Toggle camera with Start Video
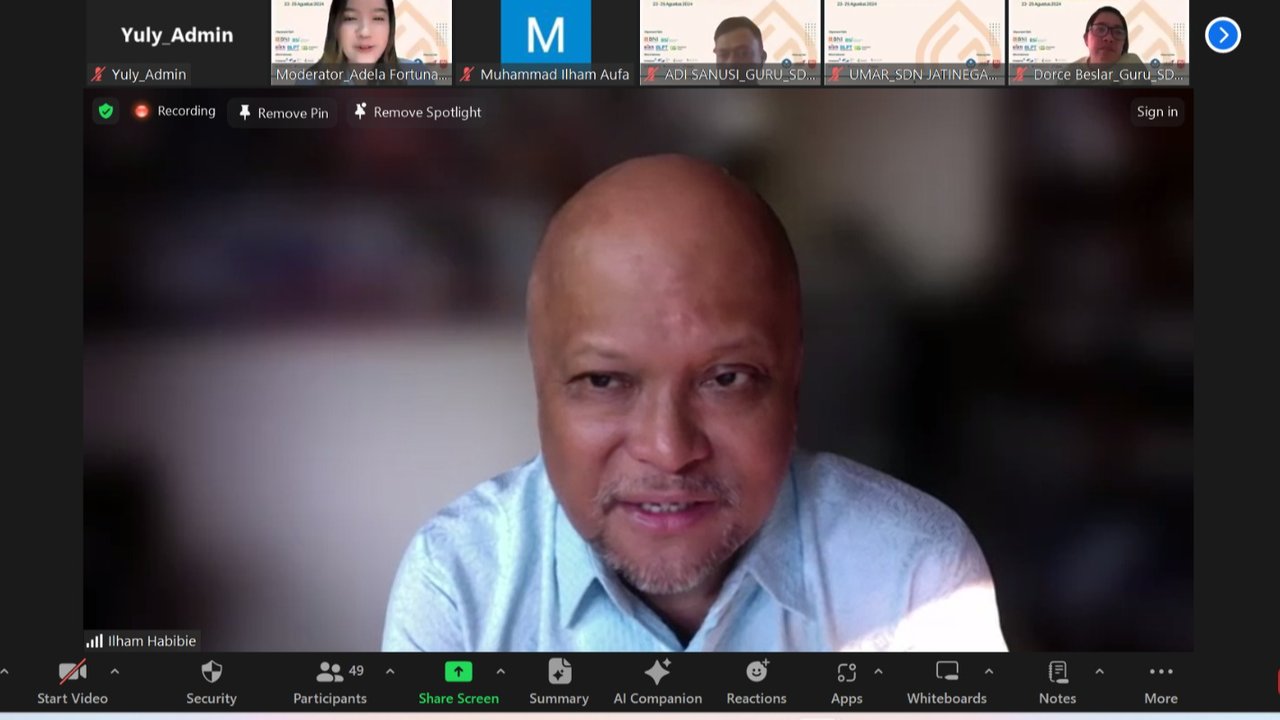The width and height of the screenshot is (1280, 720). click(x=72, y=682)
